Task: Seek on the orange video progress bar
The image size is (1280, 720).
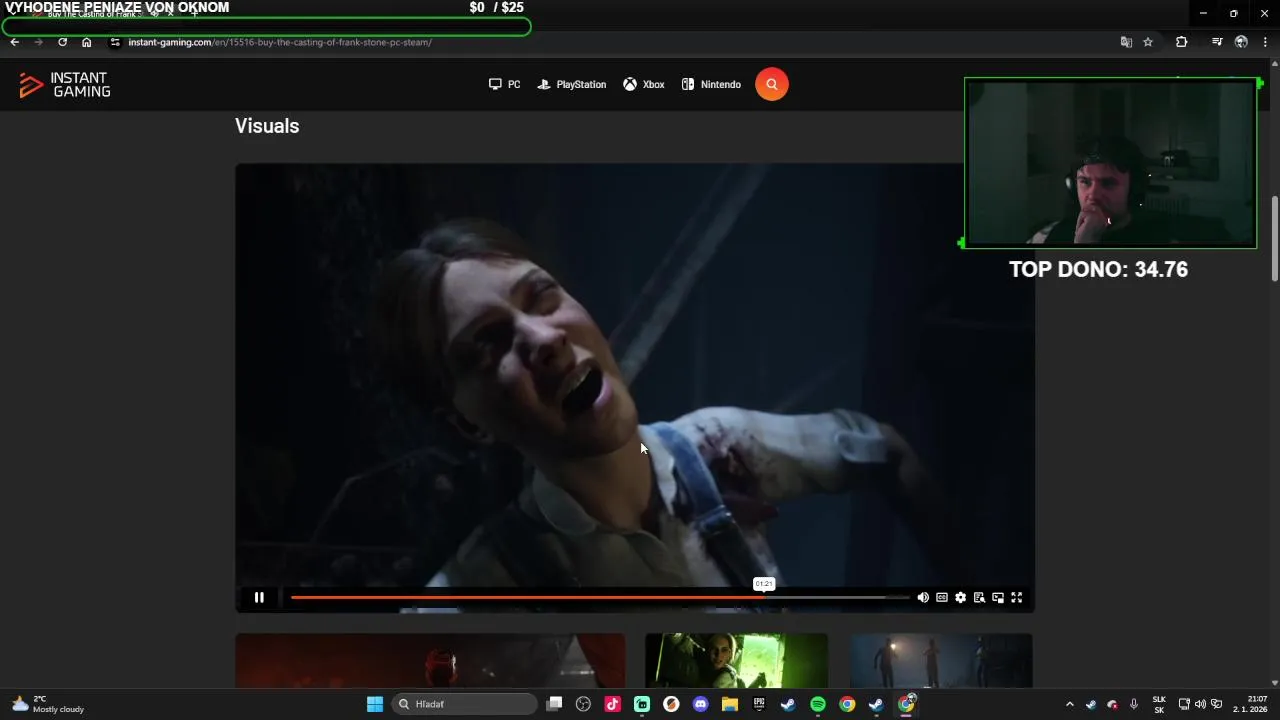Action: [599, 597]
